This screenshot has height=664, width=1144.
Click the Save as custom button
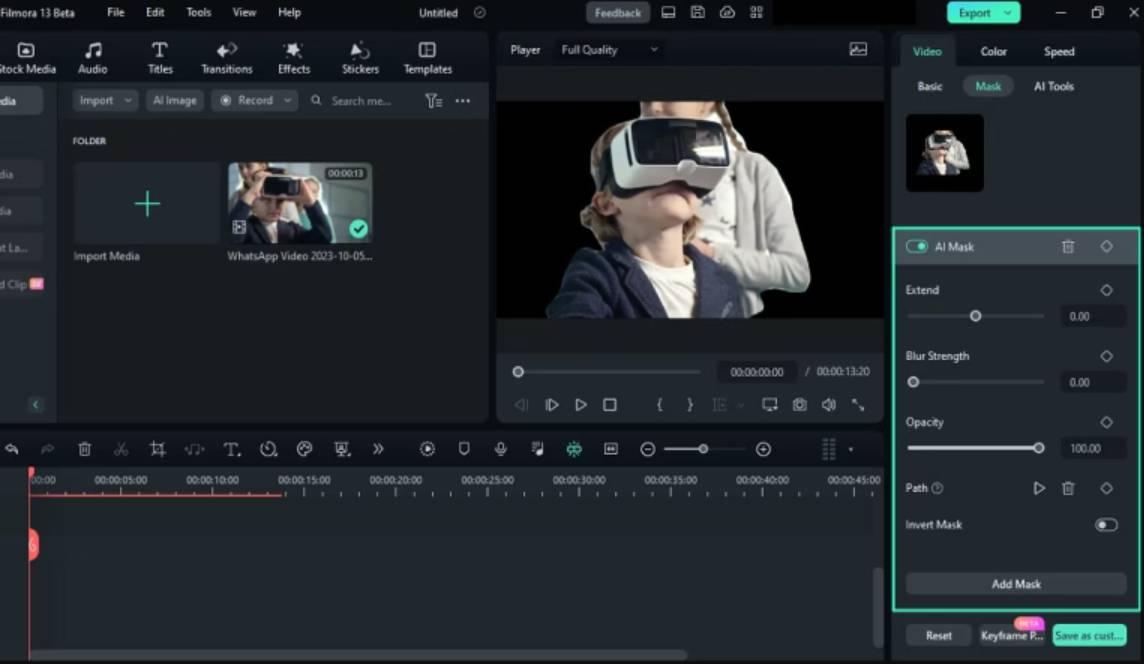pyautogui.click(x=1089, y=636)
